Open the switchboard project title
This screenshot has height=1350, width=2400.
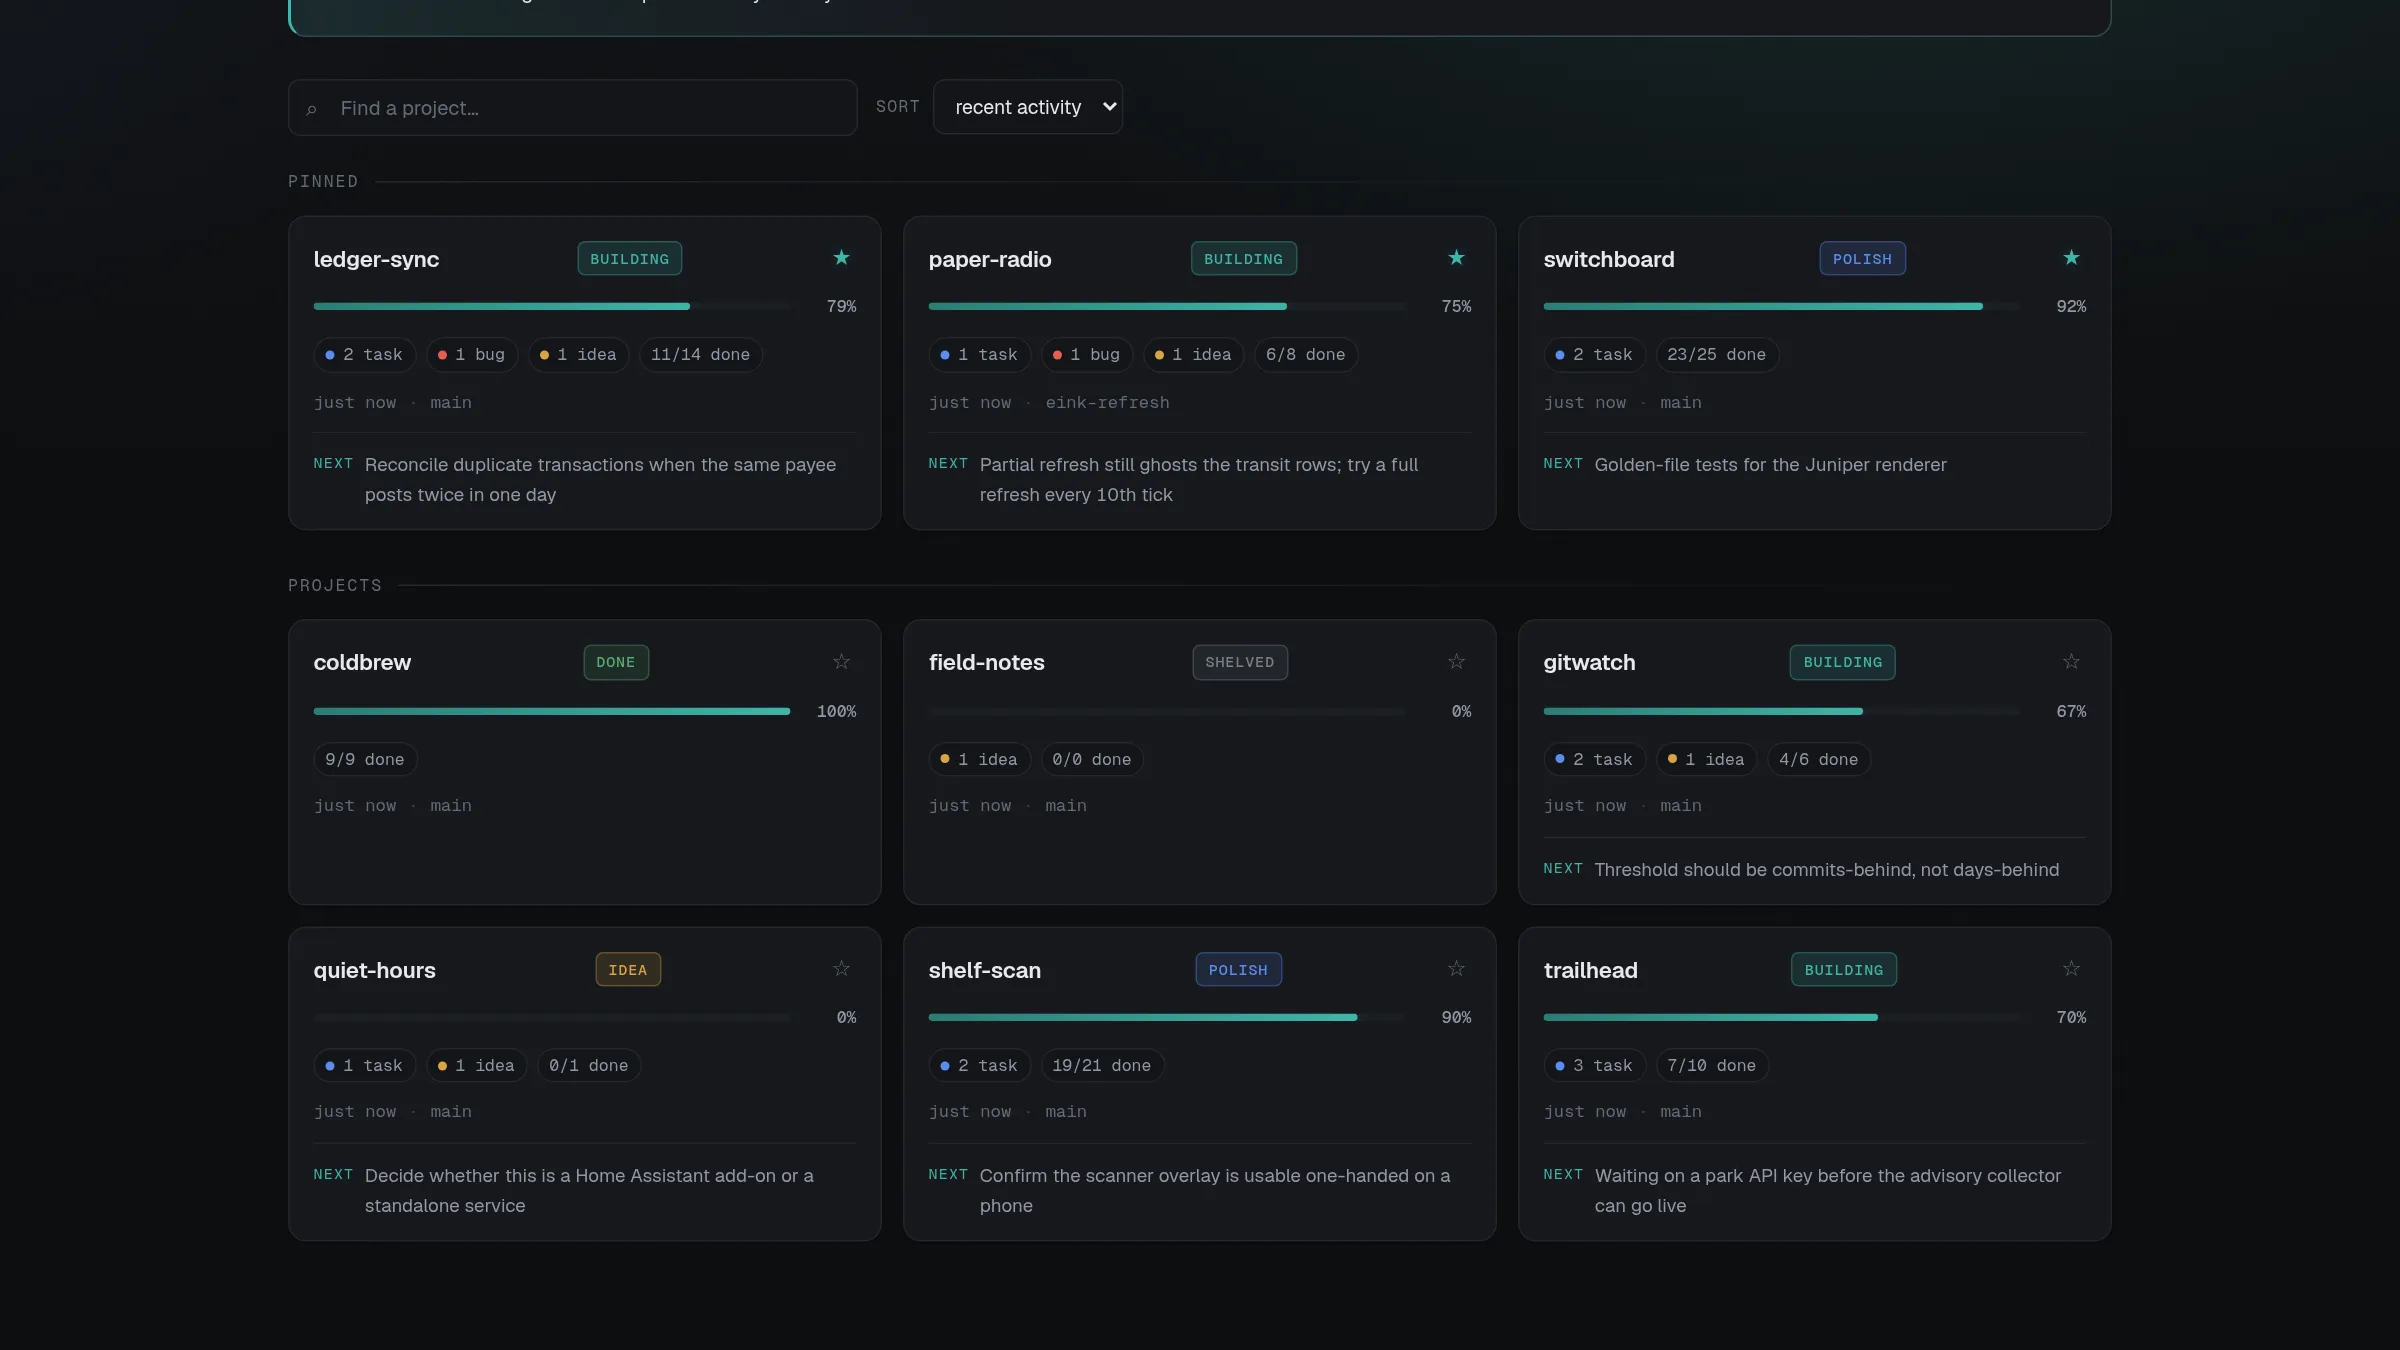pyautogui.click(x=1608, y=259)
